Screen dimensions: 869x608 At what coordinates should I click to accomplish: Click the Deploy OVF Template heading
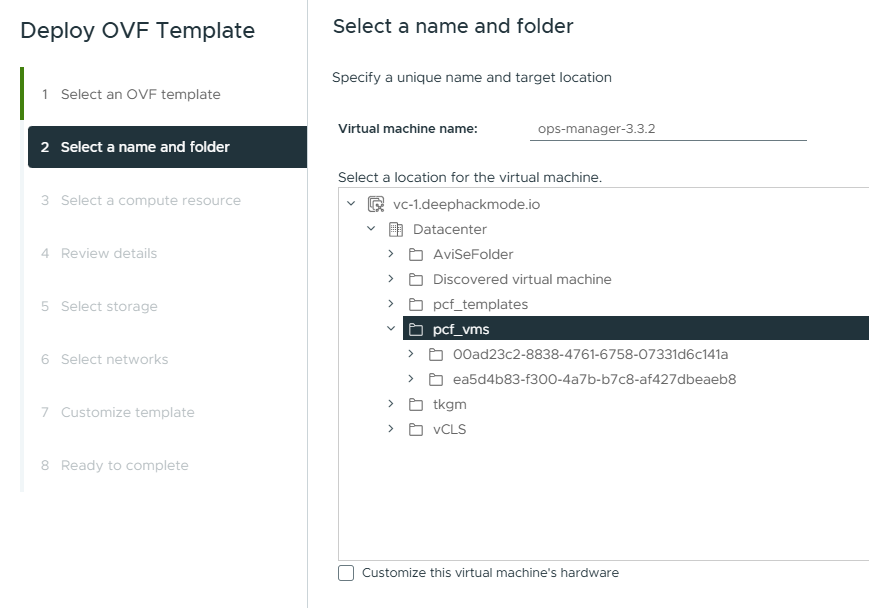point(137,30)
